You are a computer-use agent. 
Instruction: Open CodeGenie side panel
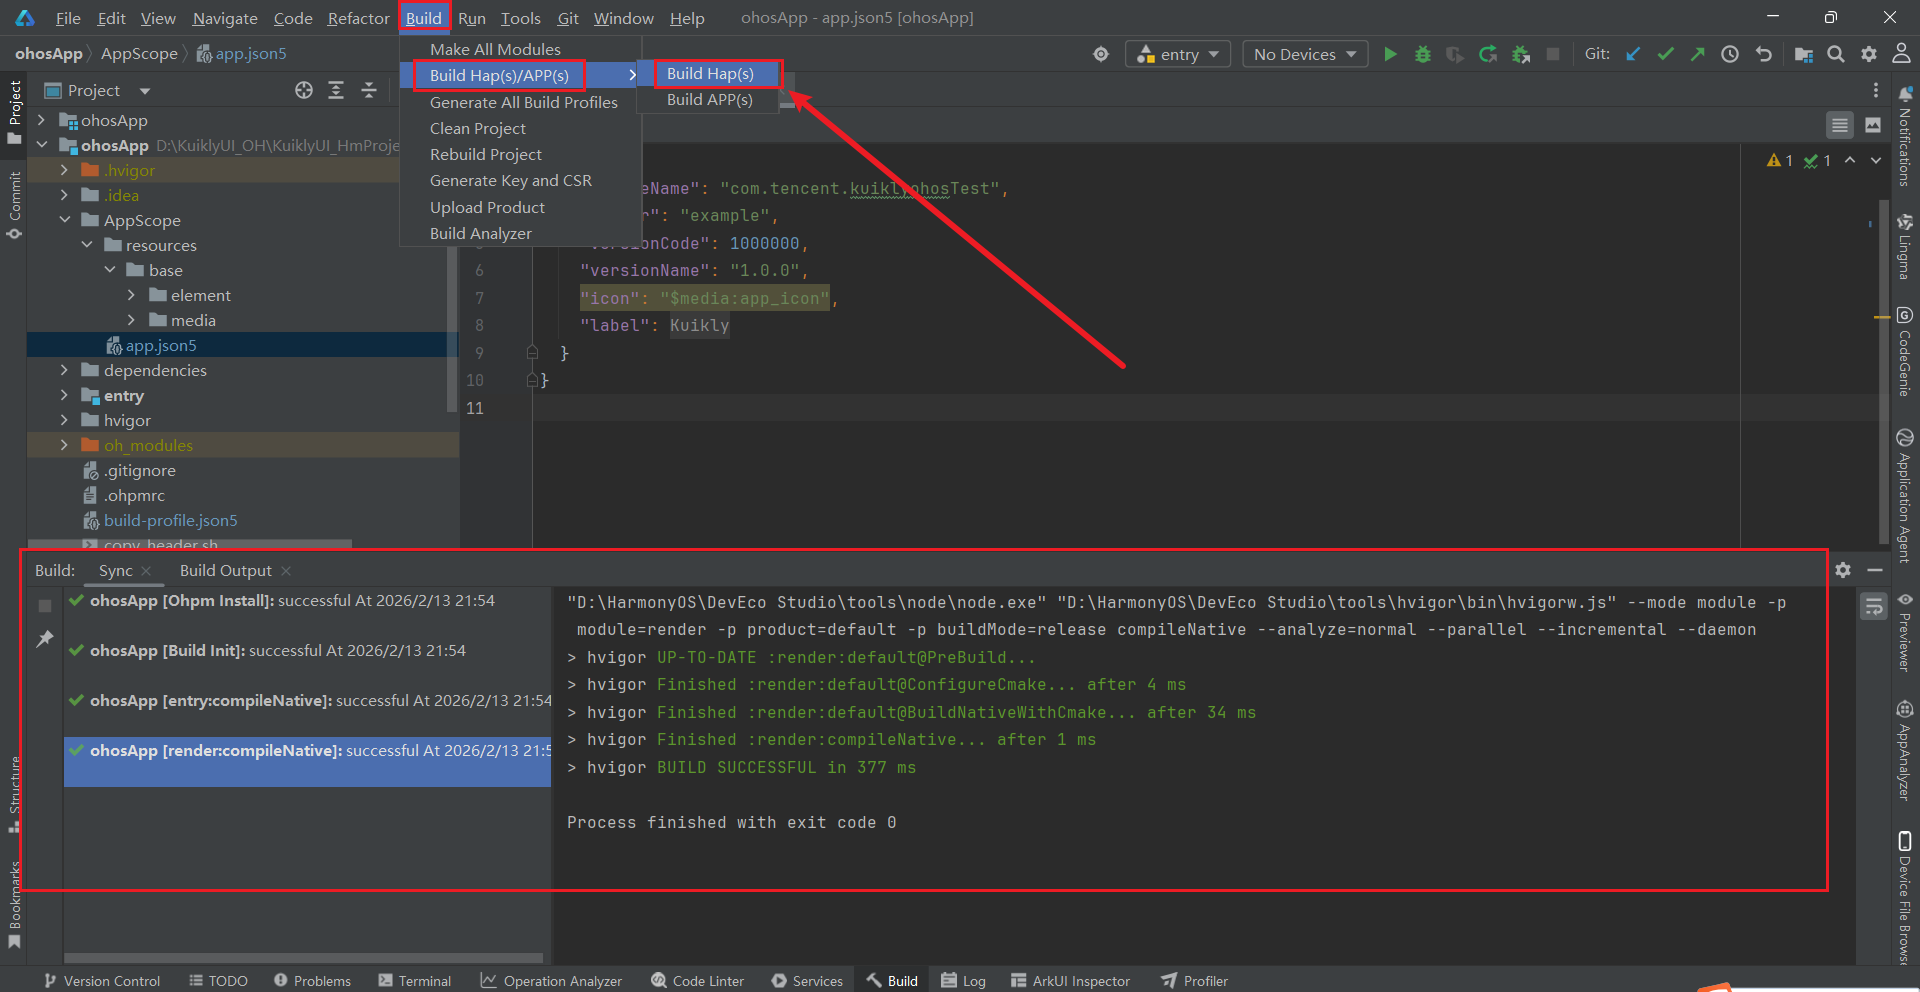[x=1905, y=352]
